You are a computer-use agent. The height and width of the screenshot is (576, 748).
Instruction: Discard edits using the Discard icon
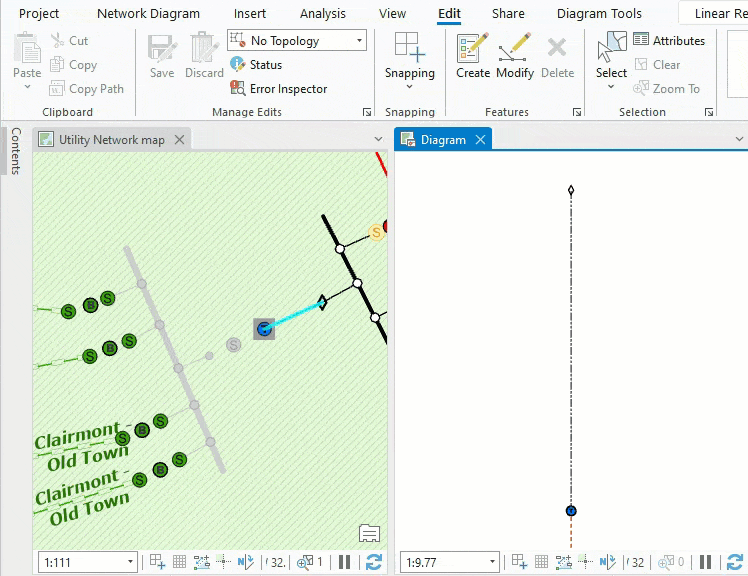204,48
